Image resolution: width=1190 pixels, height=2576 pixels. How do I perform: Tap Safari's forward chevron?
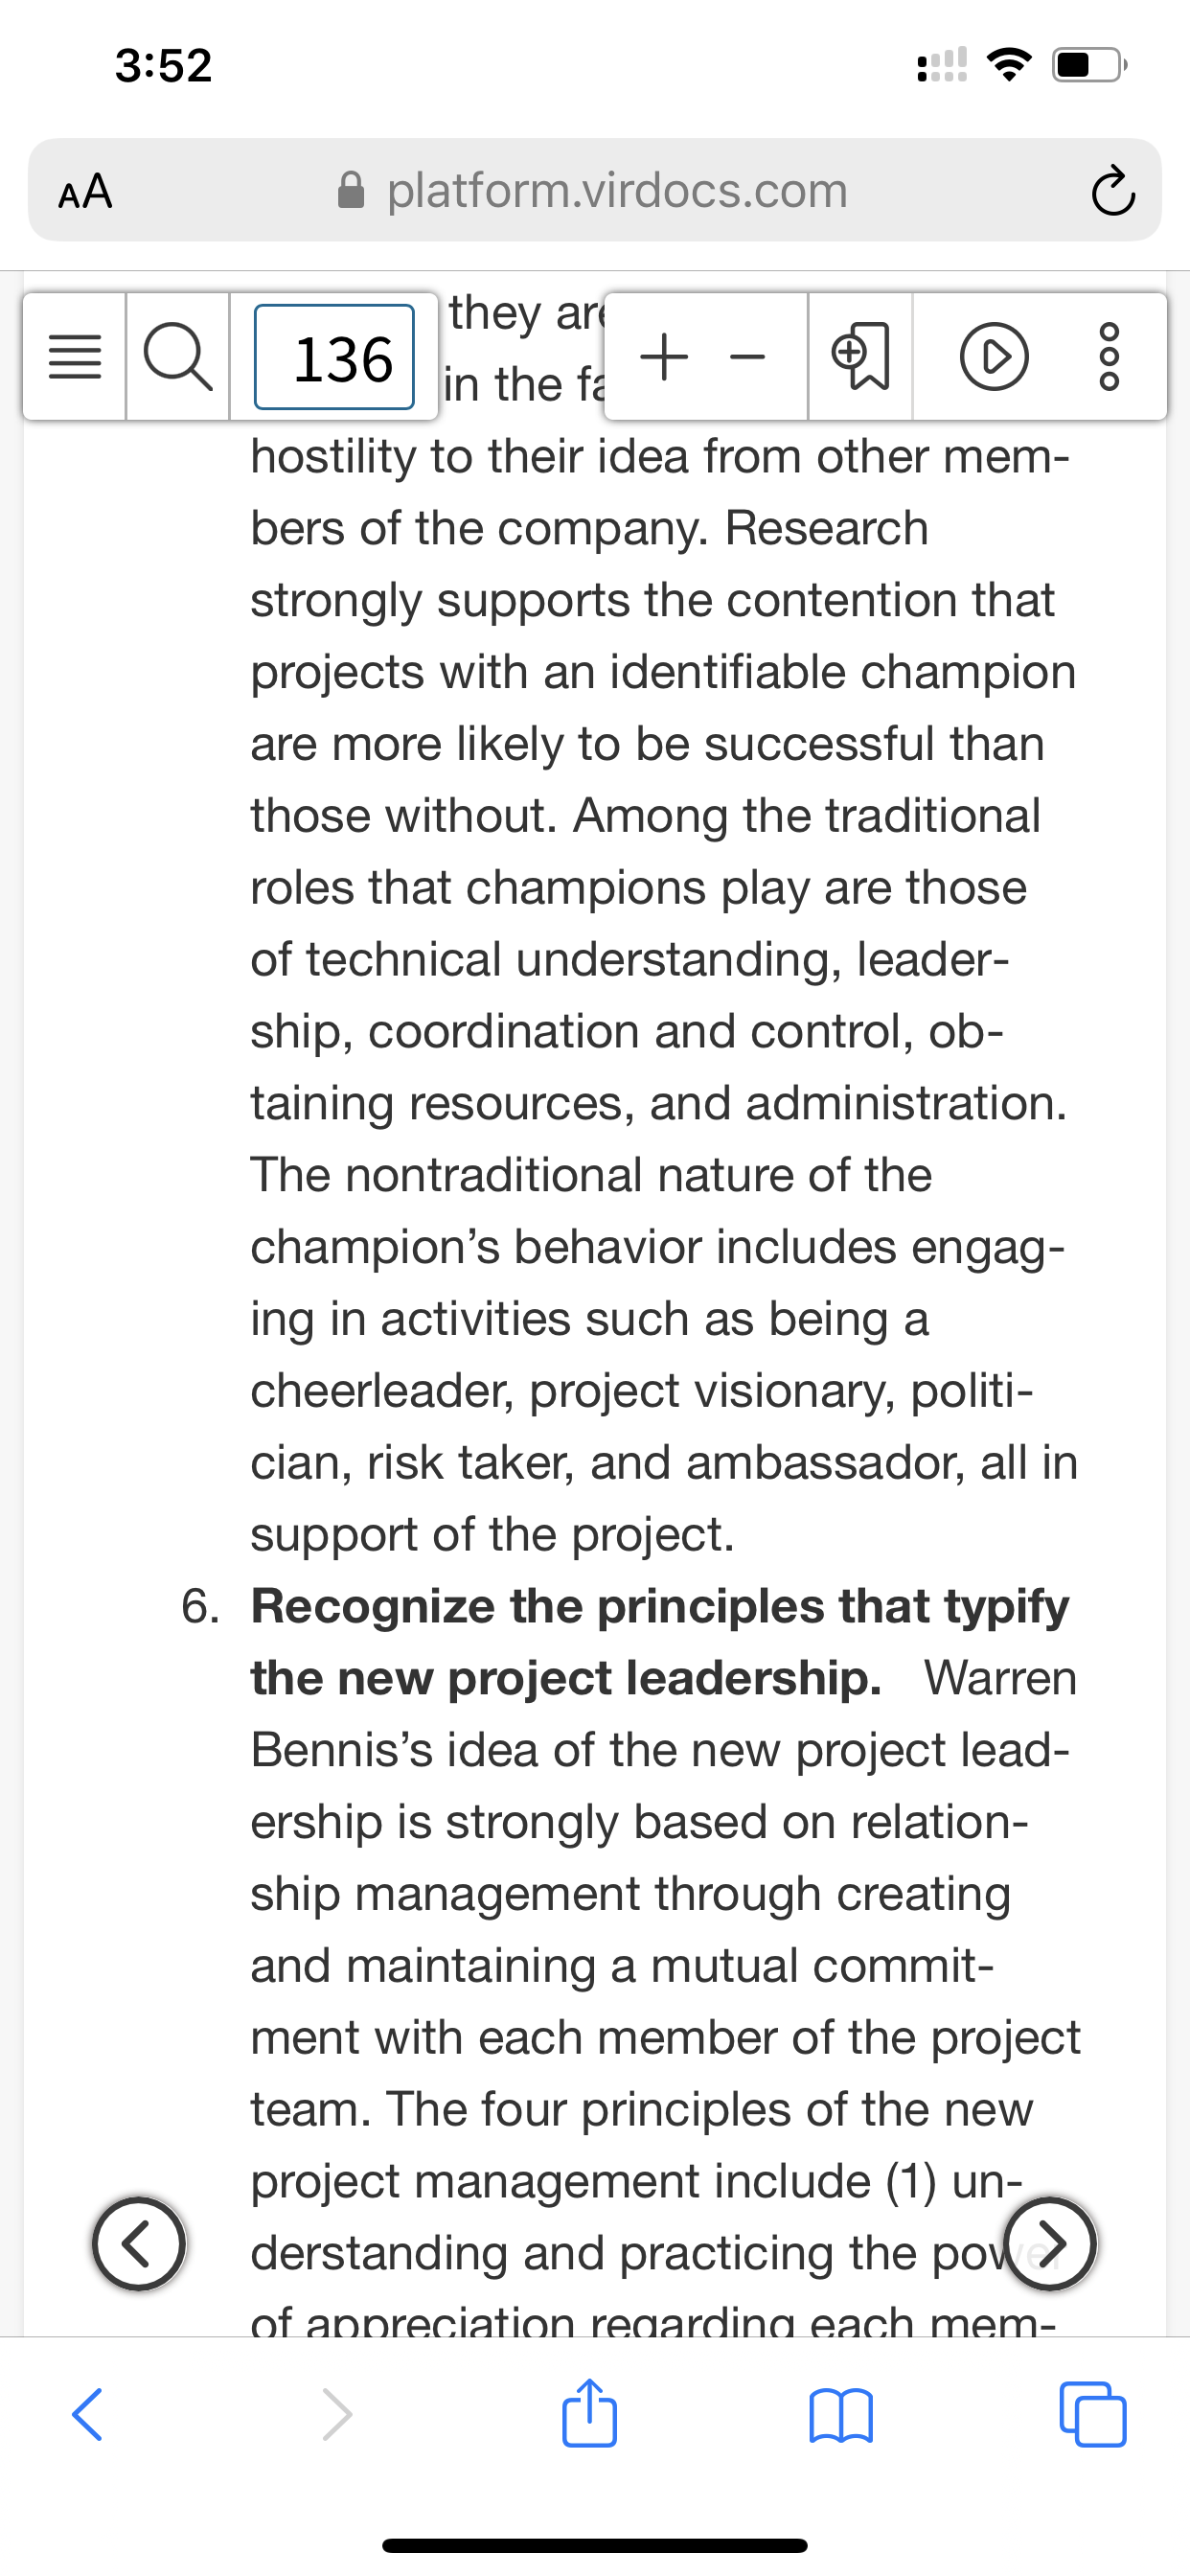coord(337,2415)
